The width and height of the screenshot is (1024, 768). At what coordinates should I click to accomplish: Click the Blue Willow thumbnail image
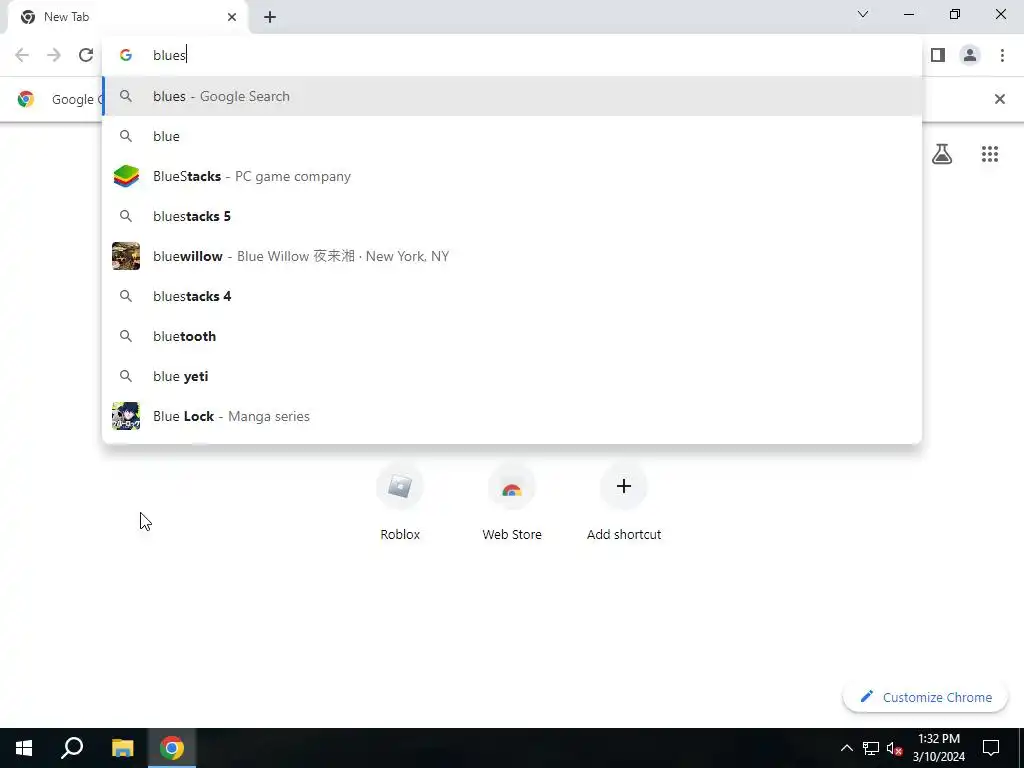tap(126, 256)
